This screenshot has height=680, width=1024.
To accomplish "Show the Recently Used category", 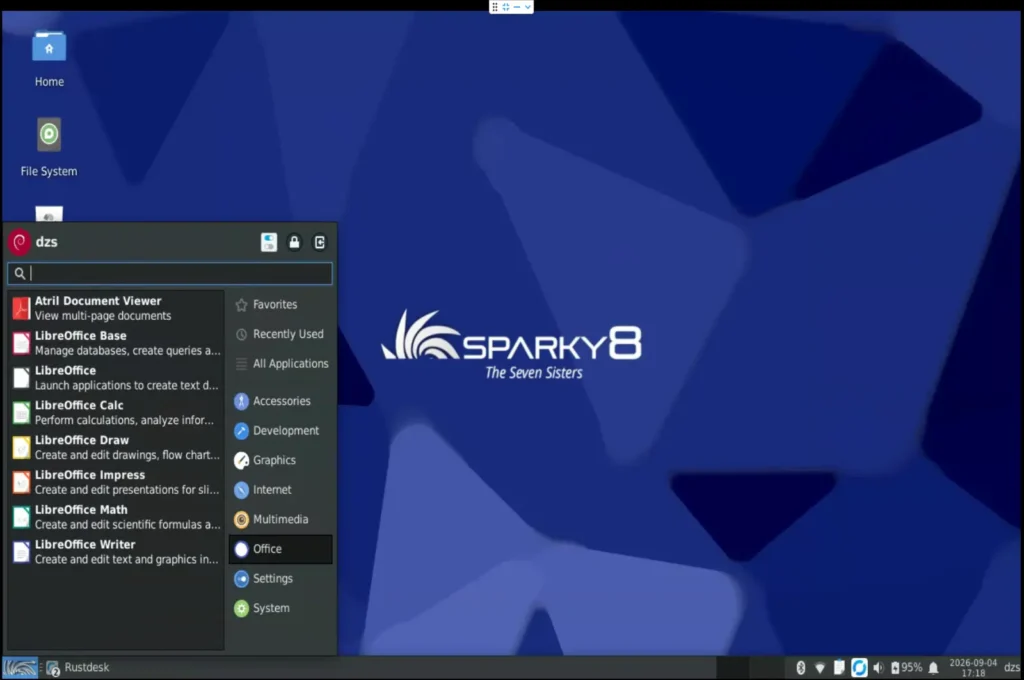I will click(280, 334).
